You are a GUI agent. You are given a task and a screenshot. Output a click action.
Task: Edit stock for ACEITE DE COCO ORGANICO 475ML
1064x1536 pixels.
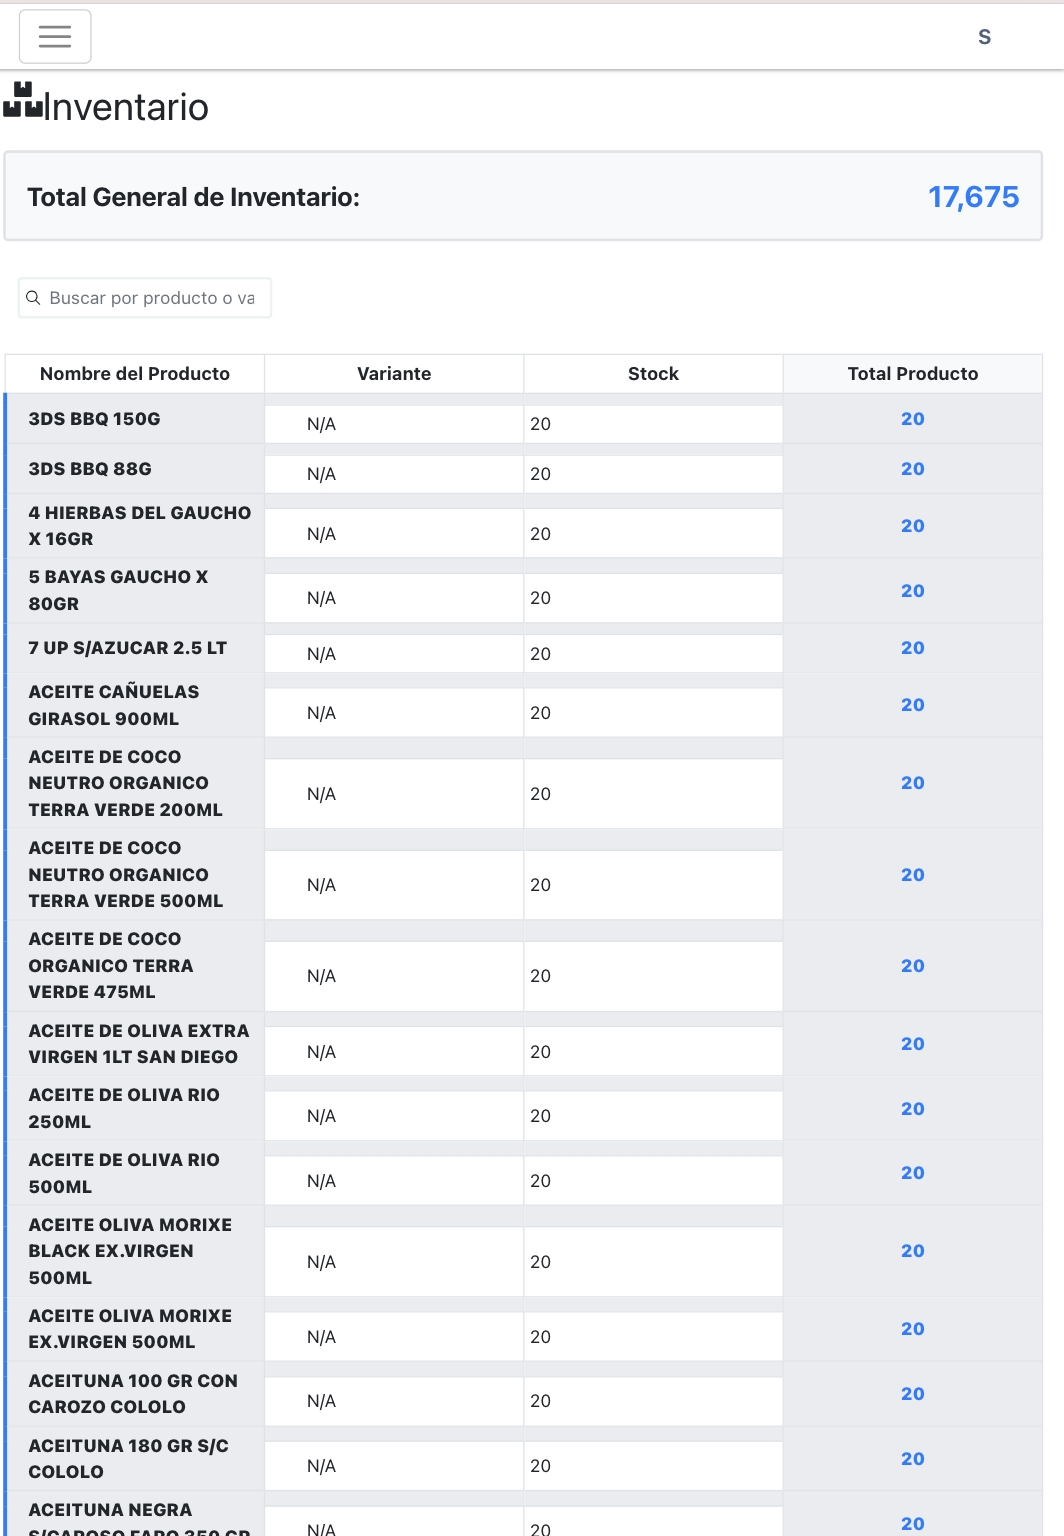pyautogui.click(x=652, y=976)
